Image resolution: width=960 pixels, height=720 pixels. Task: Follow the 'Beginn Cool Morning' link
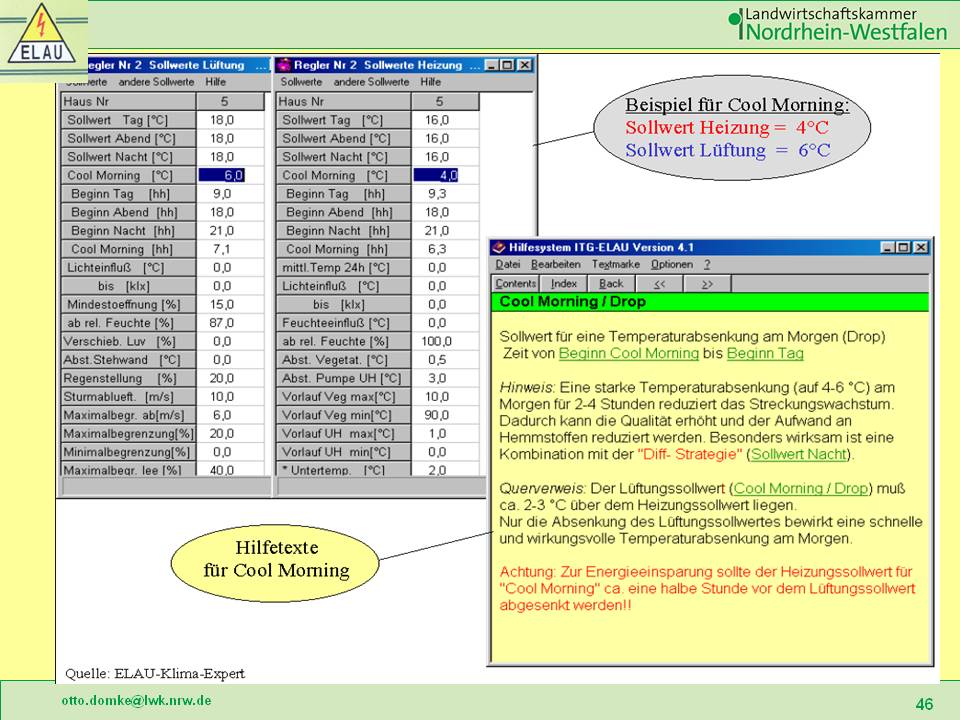coord(628,353)
